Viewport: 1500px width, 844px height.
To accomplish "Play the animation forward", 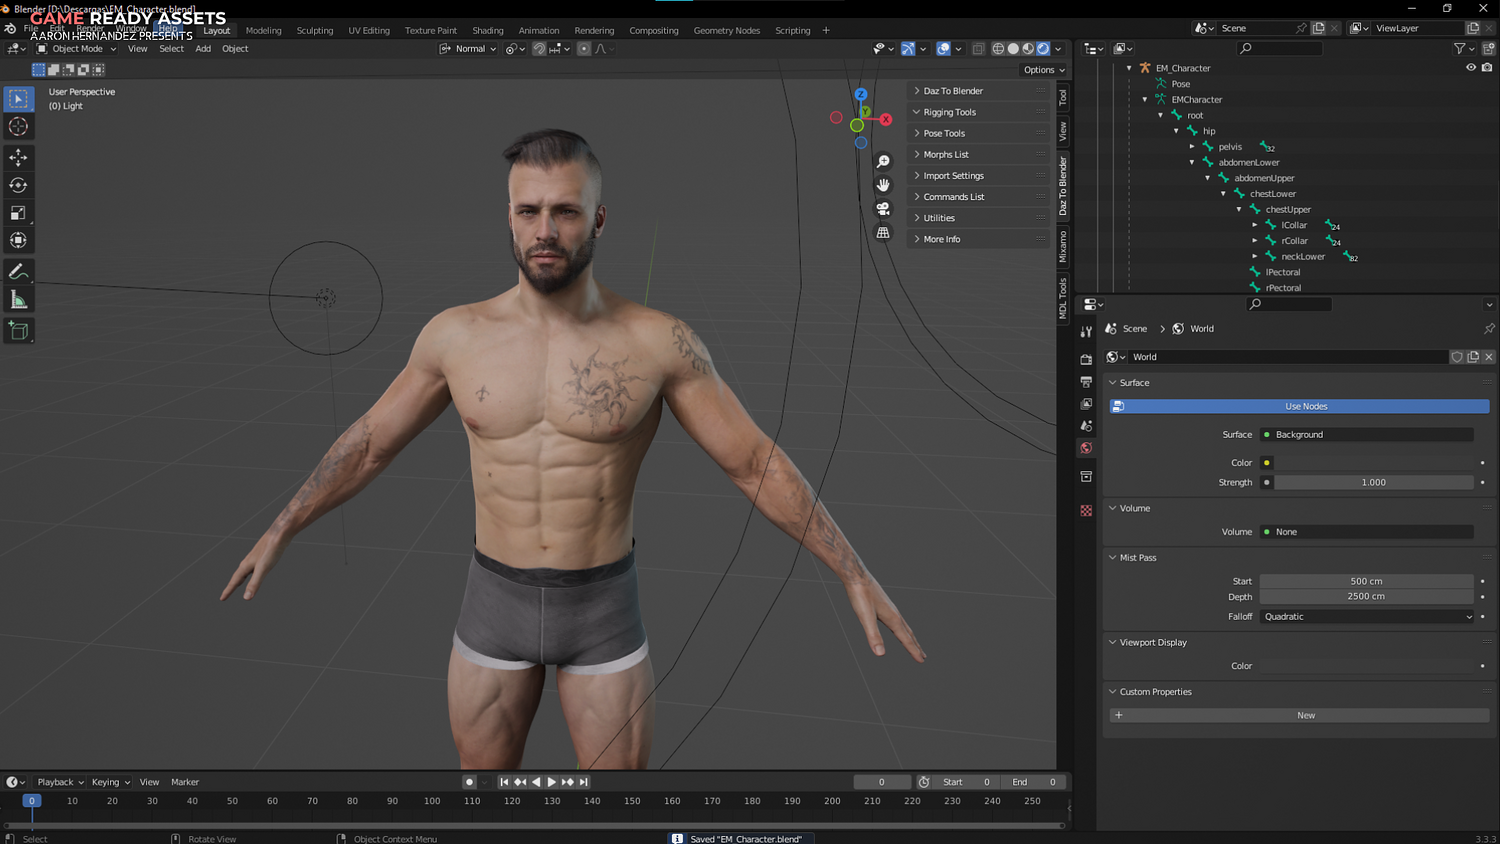I will [551, 782].
